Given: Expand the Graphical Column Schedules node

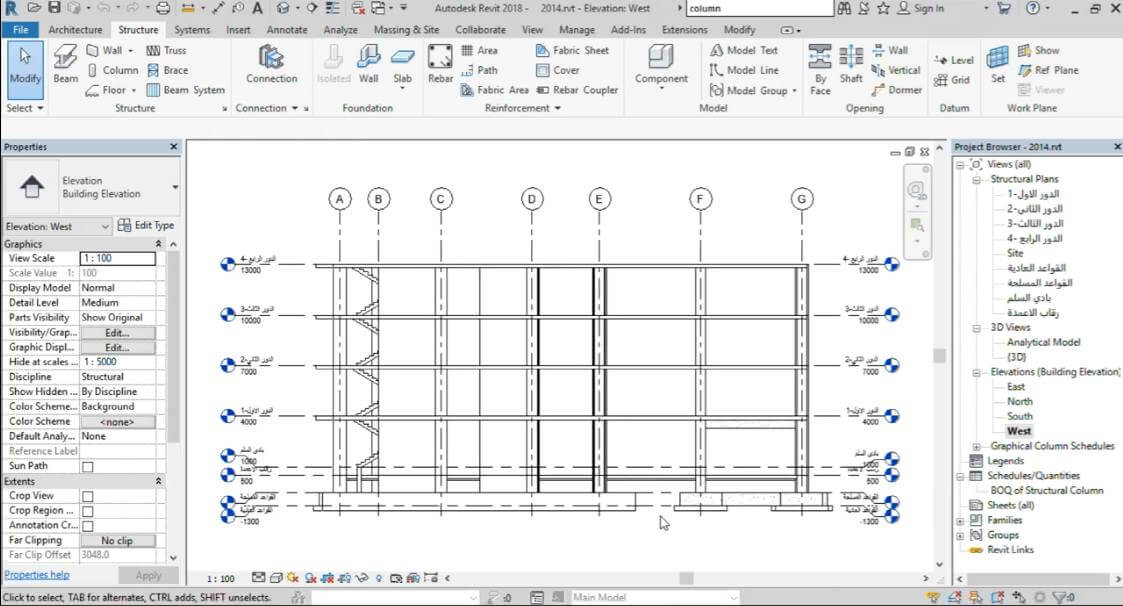Looking at the screenshot, I should pyautogui.click(x=977, y=446).
